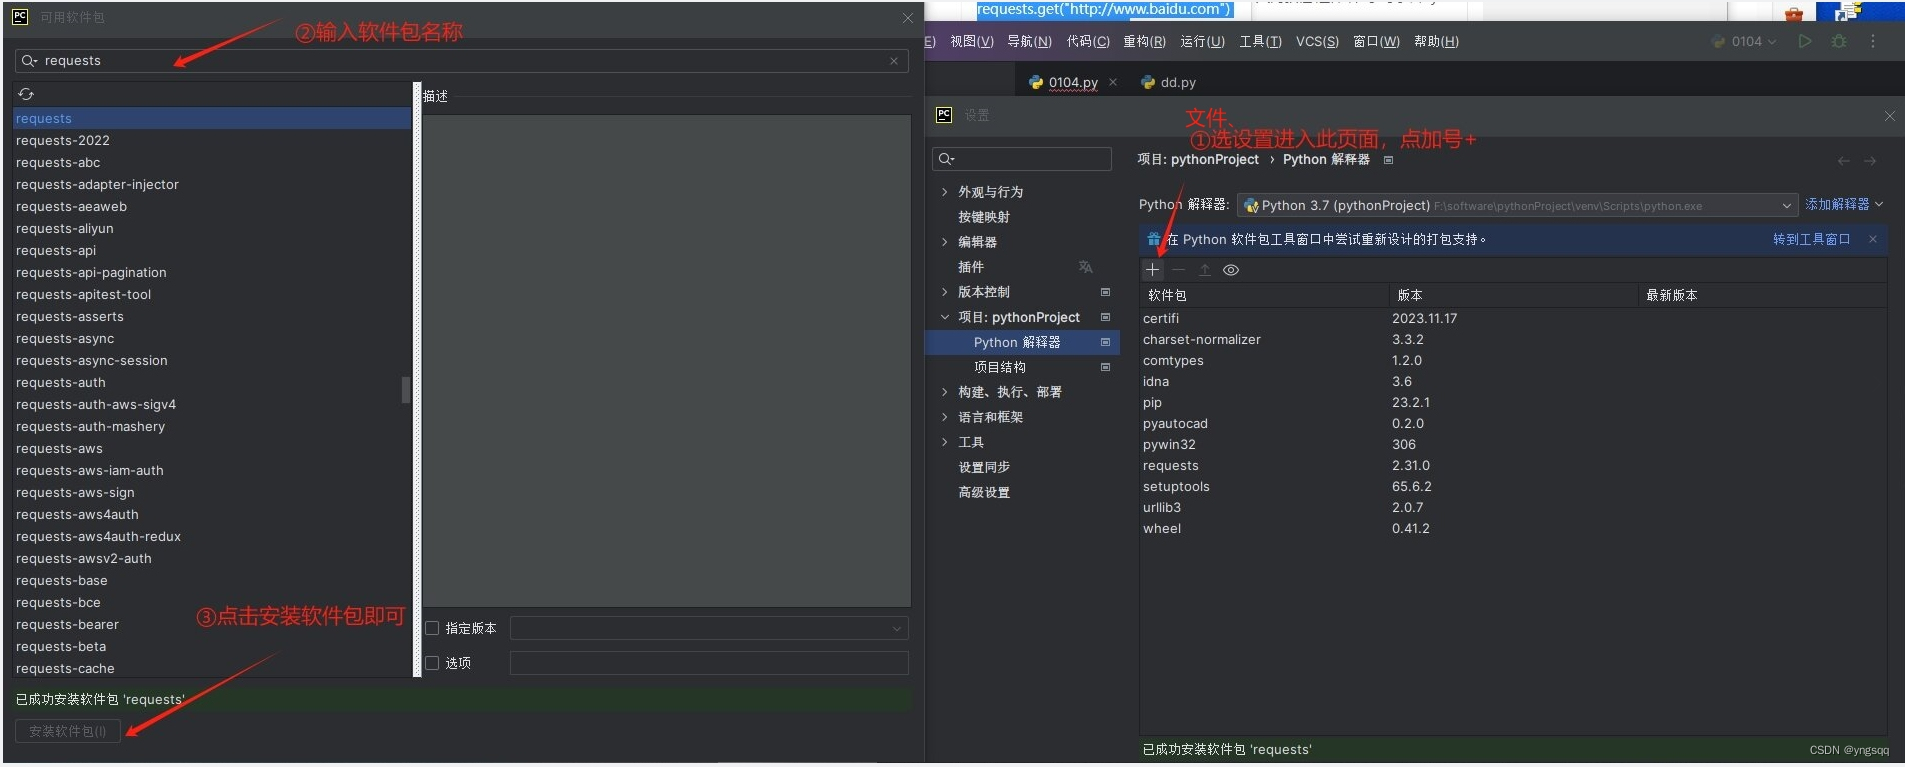Click the debug bug icon in toolbar

(x=1839, y=41)
